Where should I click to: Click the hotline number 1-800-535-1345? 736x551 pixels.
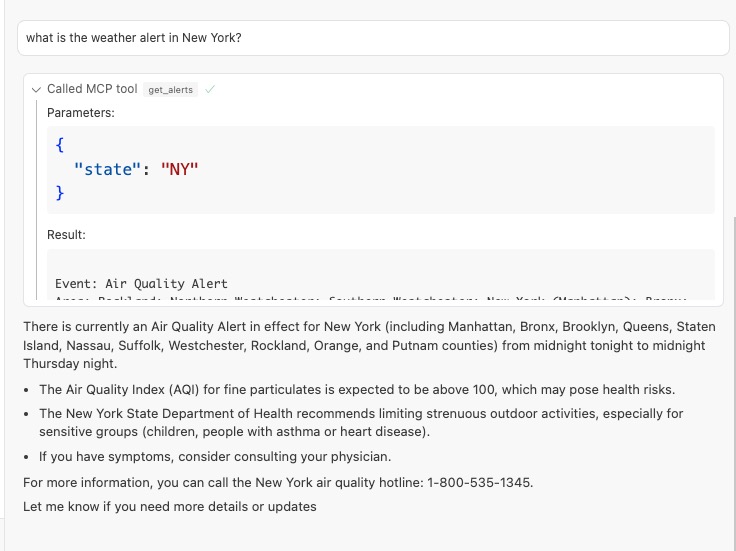point(479,483)
